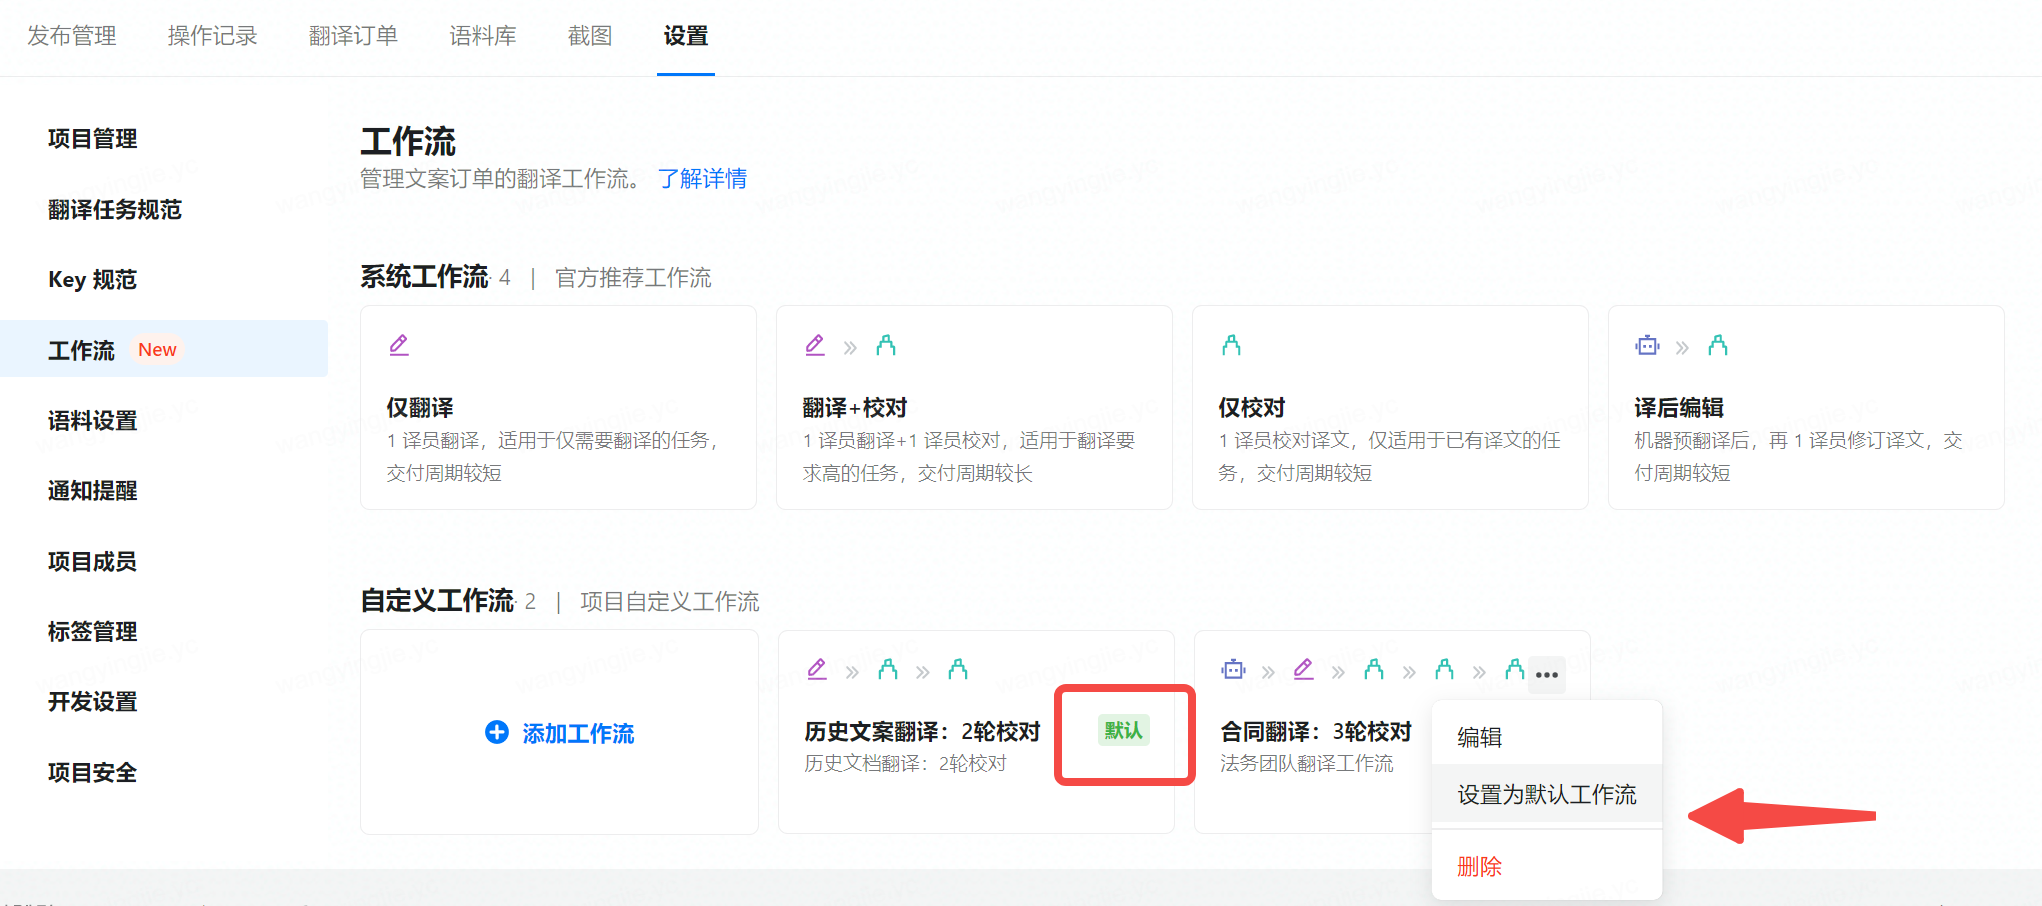This screenshot has width=2042, height=906.
Task: Click the reviewer icon on 仅校对 card
Action: (x=1231, y=346)
